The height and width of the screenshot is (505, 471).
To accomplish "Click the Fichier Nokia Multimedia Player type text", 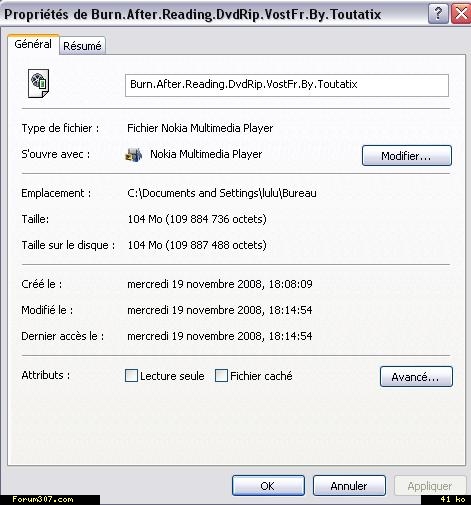I will tap(200, 128).
